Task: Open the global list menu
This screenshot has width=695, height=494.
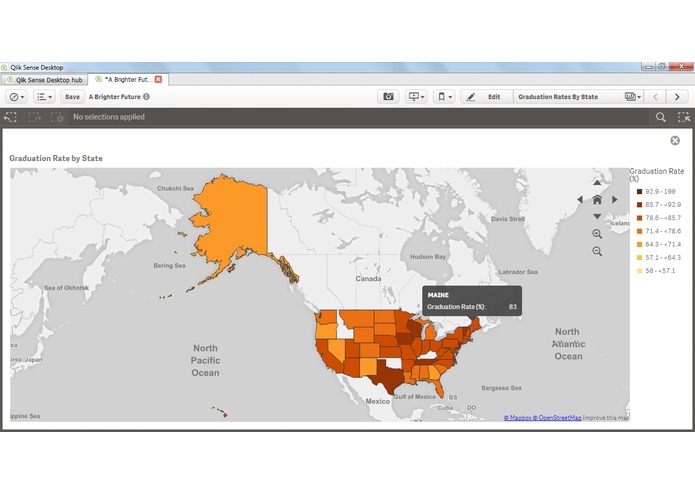Action: pos(44,97)
